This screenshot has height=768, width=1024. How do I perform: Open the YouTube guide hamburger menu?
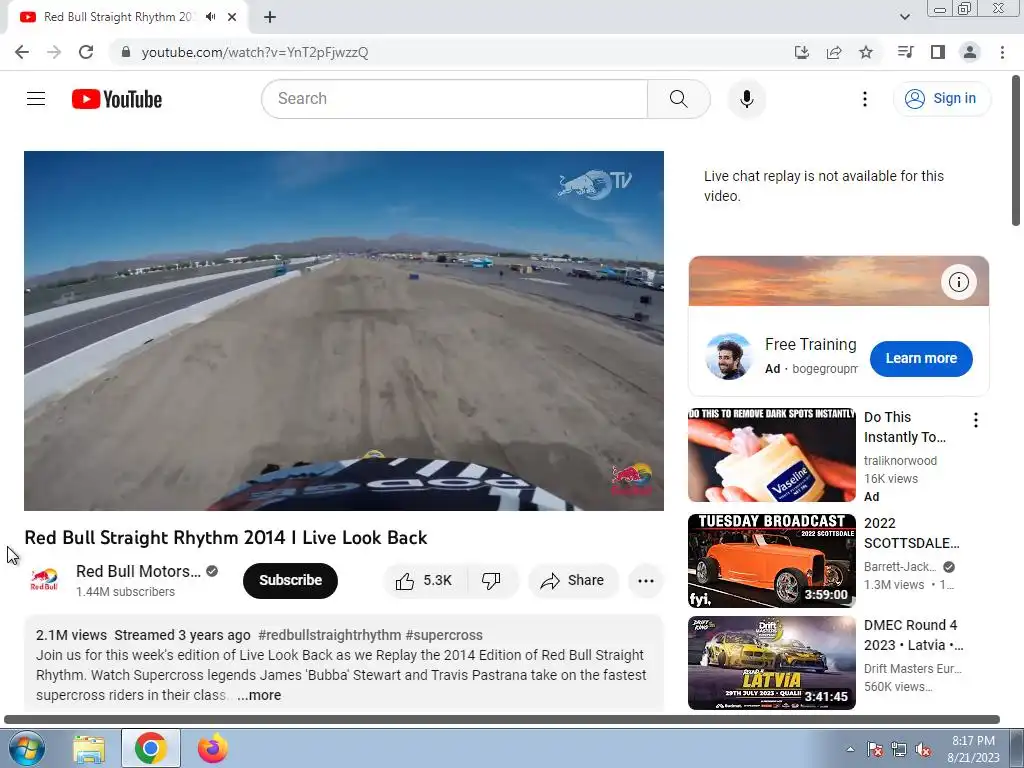tap(36, 99)
